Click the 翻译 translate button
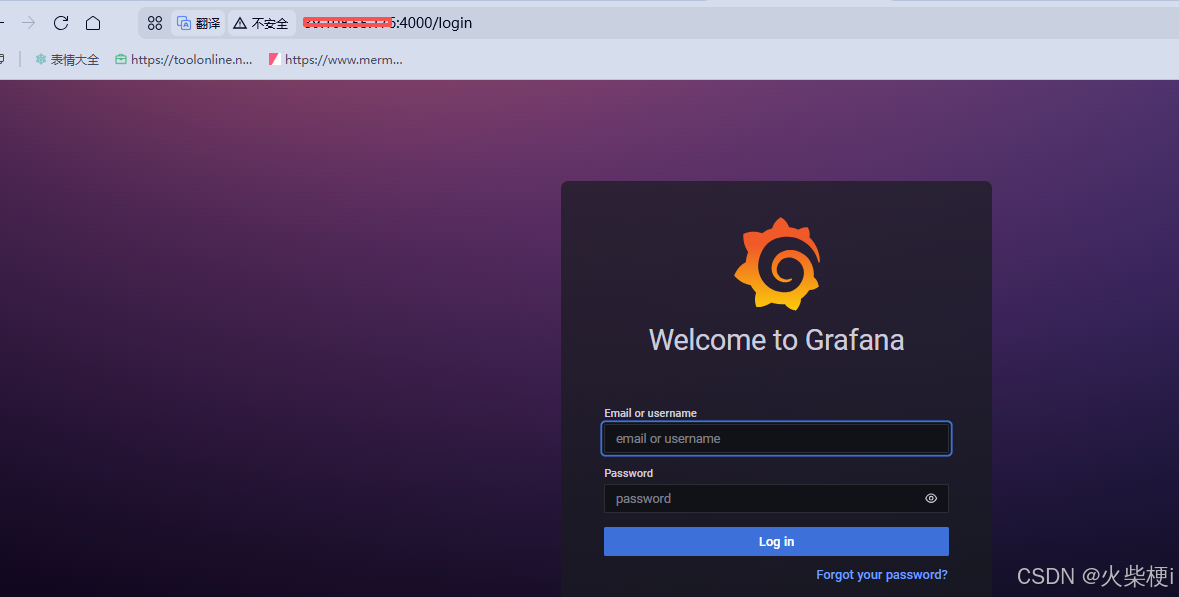Image resolution: width=1179 pixels, height=597 pixels. point(199,23)
